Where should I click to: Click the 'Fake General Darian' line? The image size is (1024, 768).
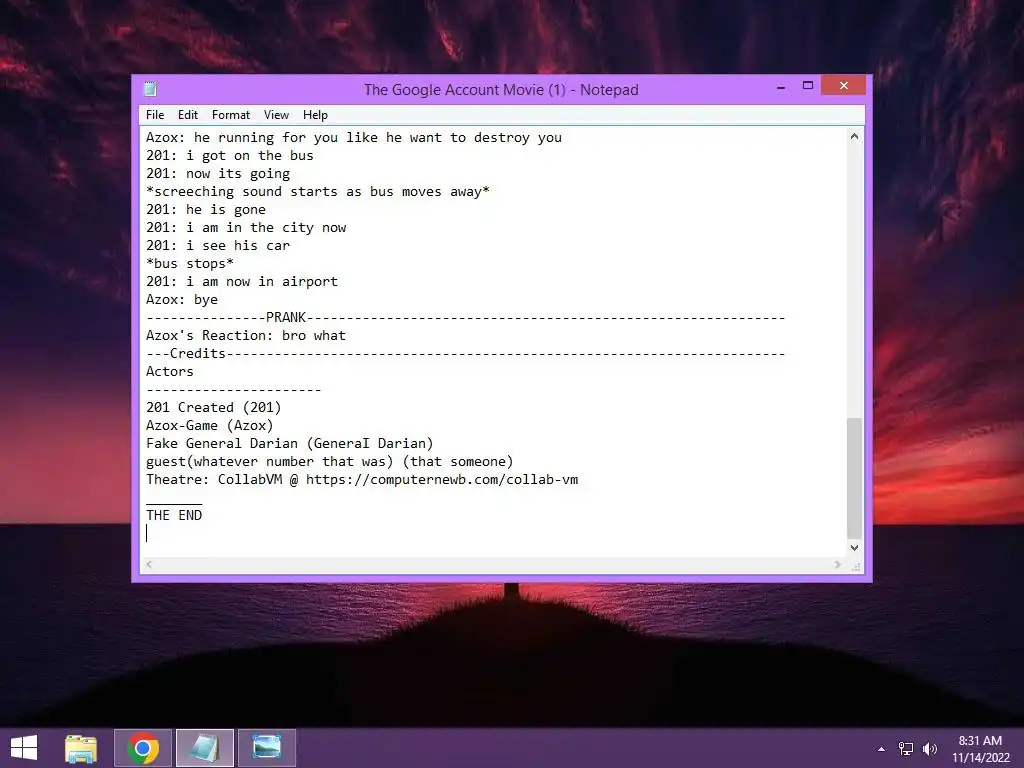point(289,443)
